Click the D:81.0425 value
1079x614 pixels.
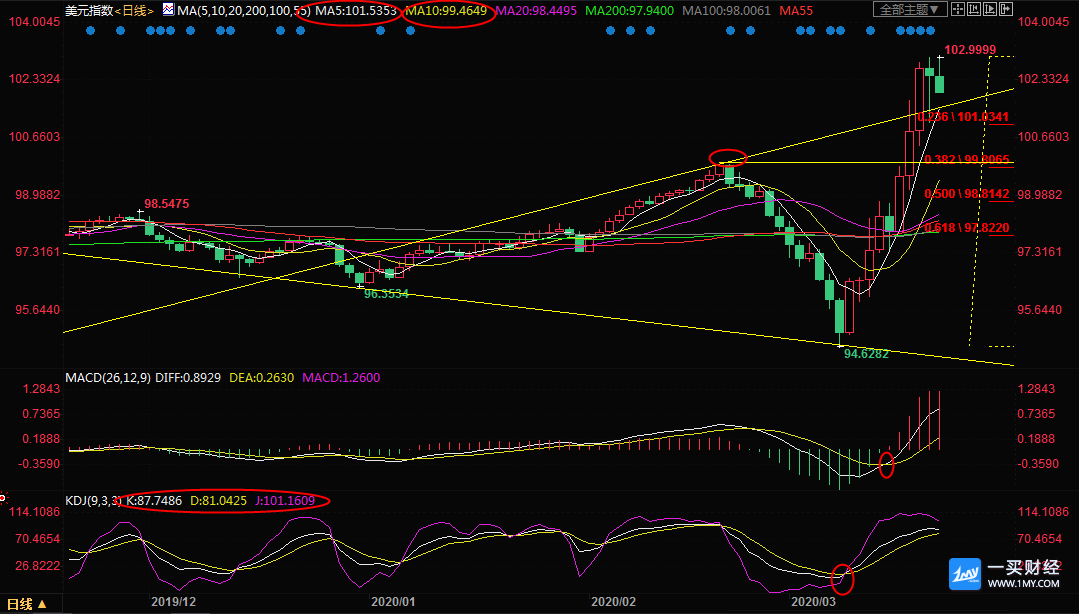218,500
